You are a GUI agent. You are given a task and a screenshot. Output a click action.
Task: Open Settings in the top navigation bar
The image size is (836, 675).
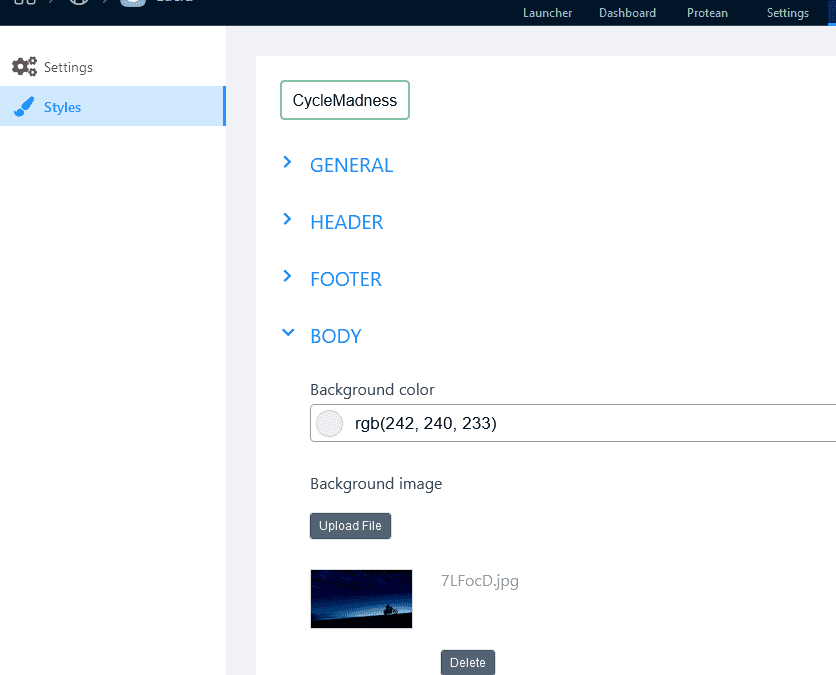[x=787, y=13]
